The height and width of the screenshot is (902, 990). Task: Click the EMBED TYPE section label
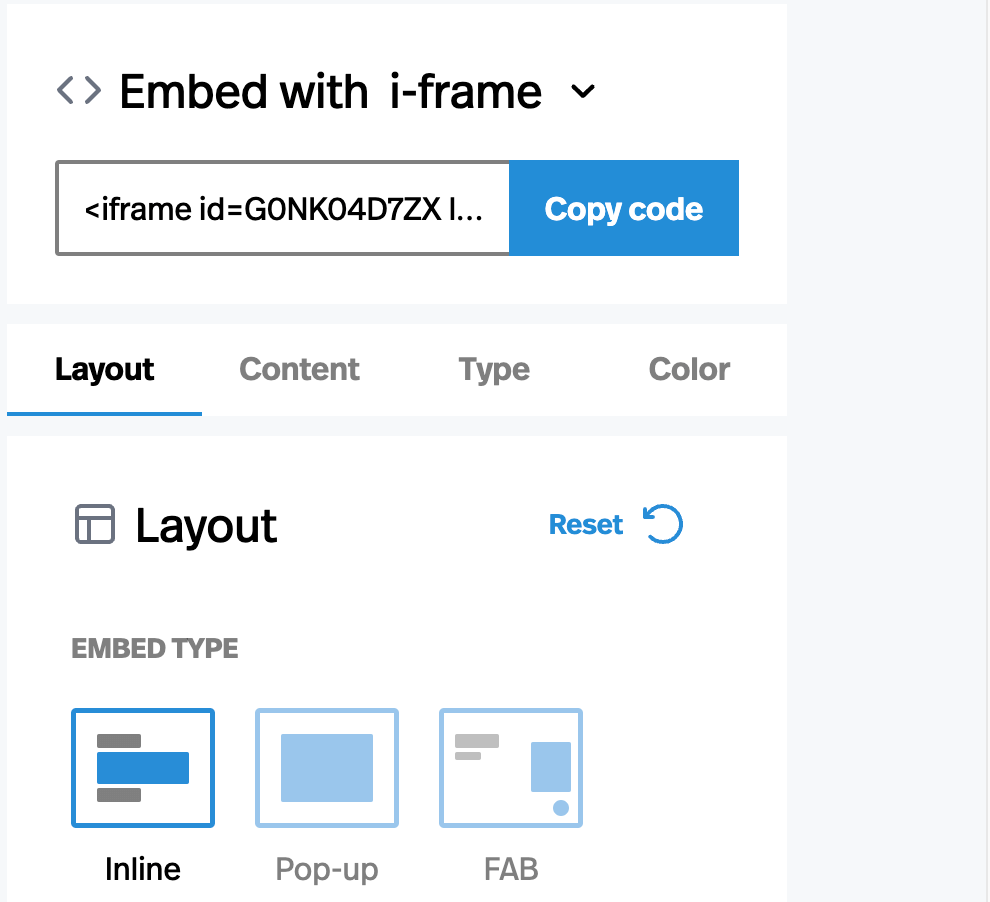[x=155, y=648]
